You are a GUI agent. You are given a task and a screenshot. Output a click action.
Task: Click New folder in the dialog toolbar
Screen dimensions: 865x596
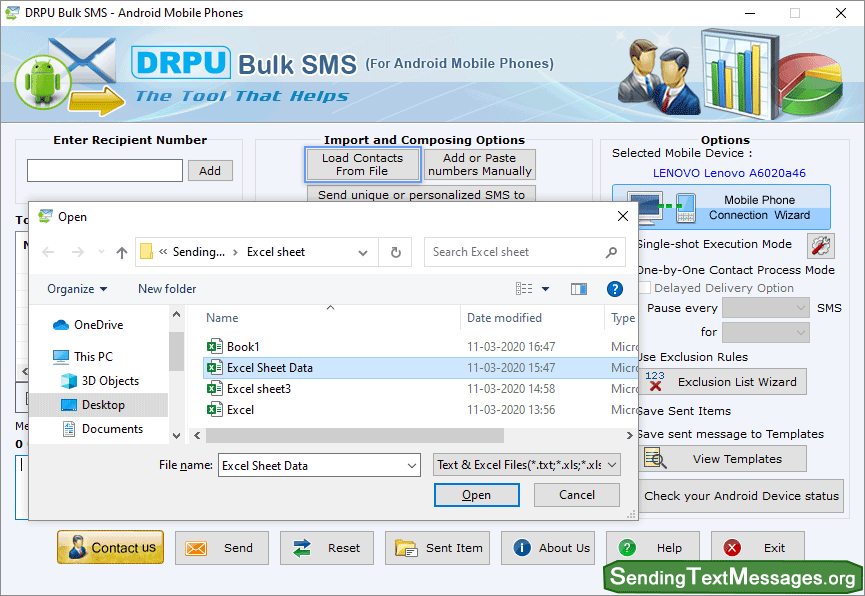(x=167, y=289)
